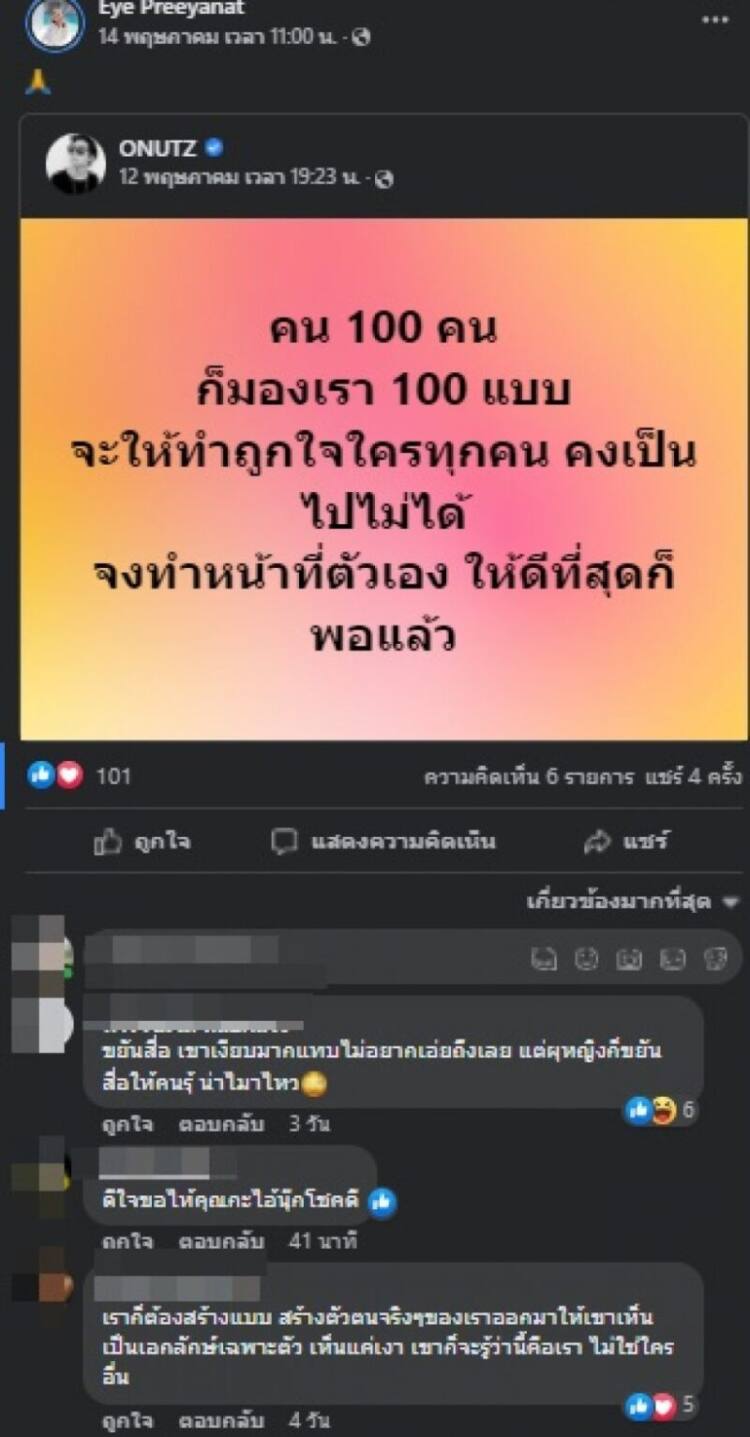Open the quoted text image with gradient background
The image size is (750, 1437).
tap(384, 480)
